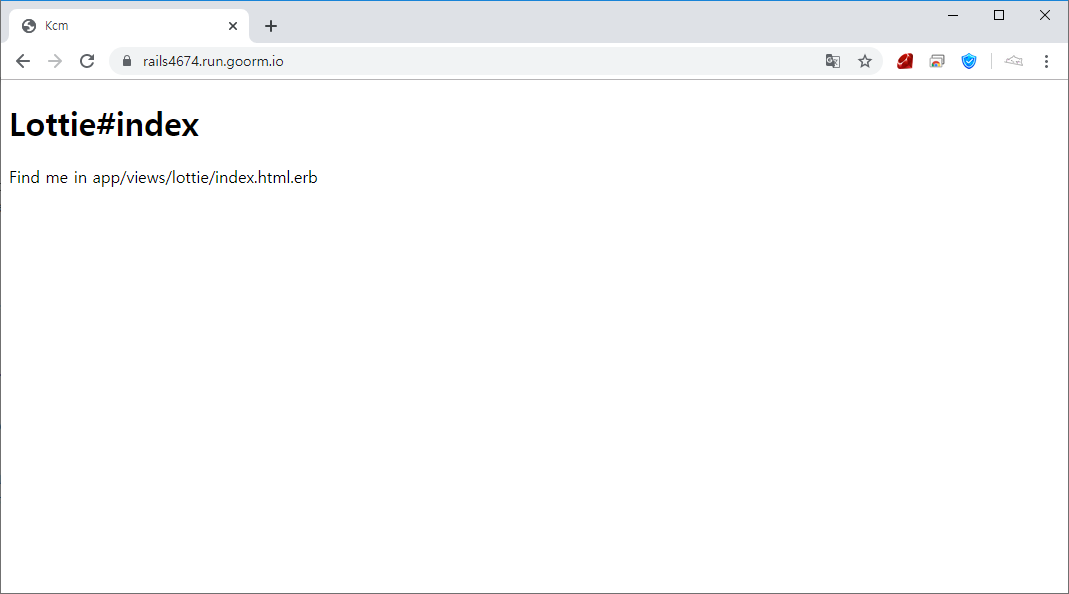The height and width of the screenshot is (594, 1069).
Task: Reload the current page
Action: [x=87, y=61]
